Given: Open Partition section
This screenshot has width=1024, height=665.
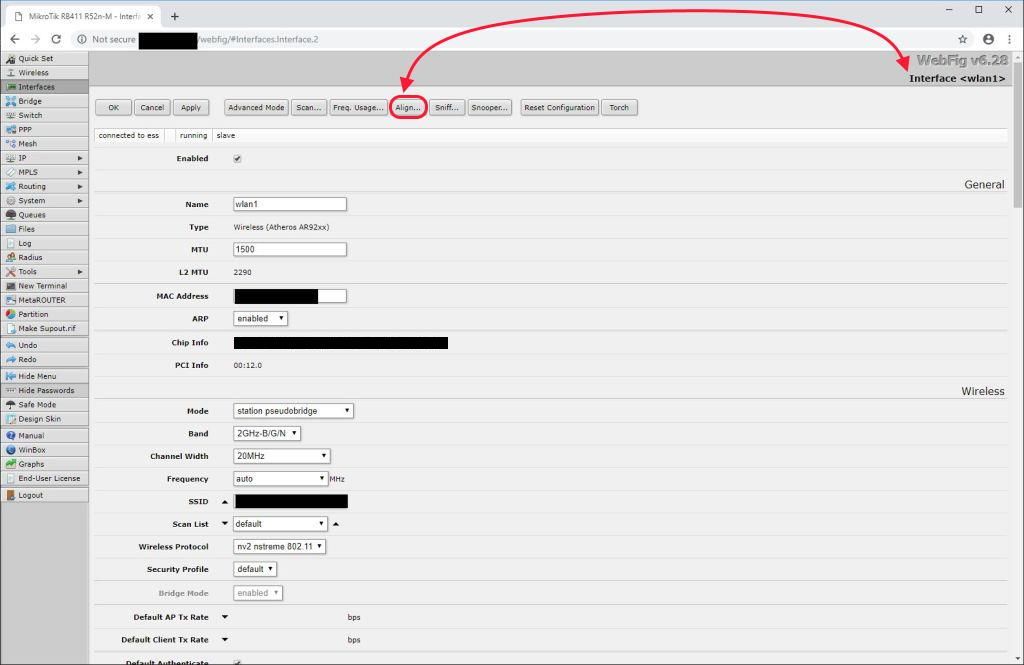Looking at the screenshot, I should pos(44,314).
